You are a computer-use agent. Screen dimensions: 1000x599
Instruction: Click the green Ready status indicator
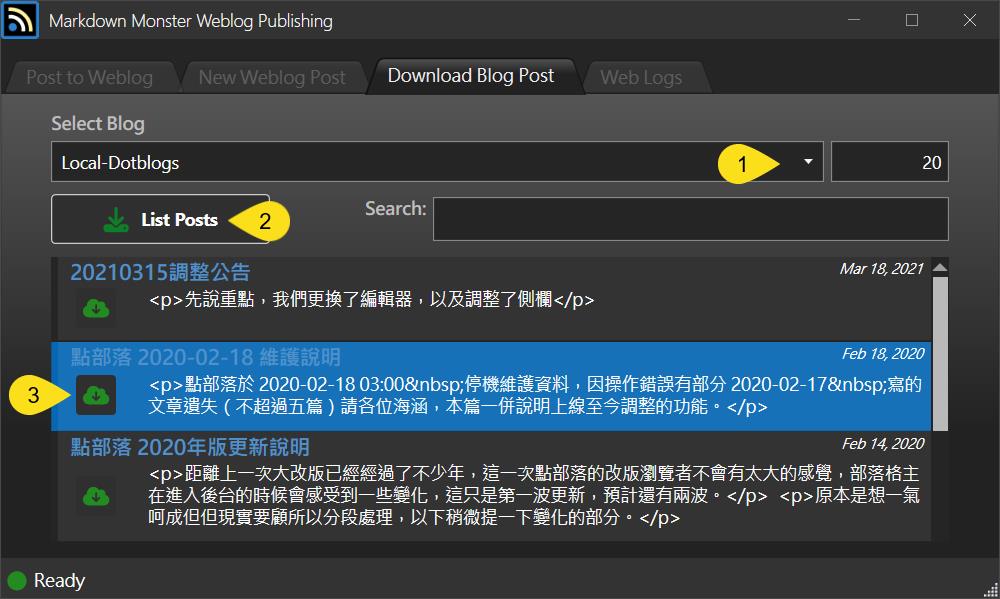17,580
